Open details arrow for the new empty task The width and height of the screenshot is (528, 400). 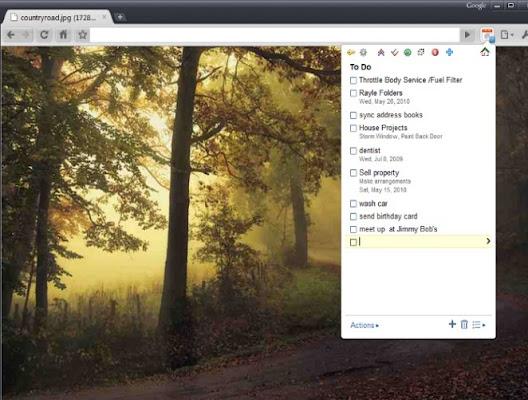488,241
